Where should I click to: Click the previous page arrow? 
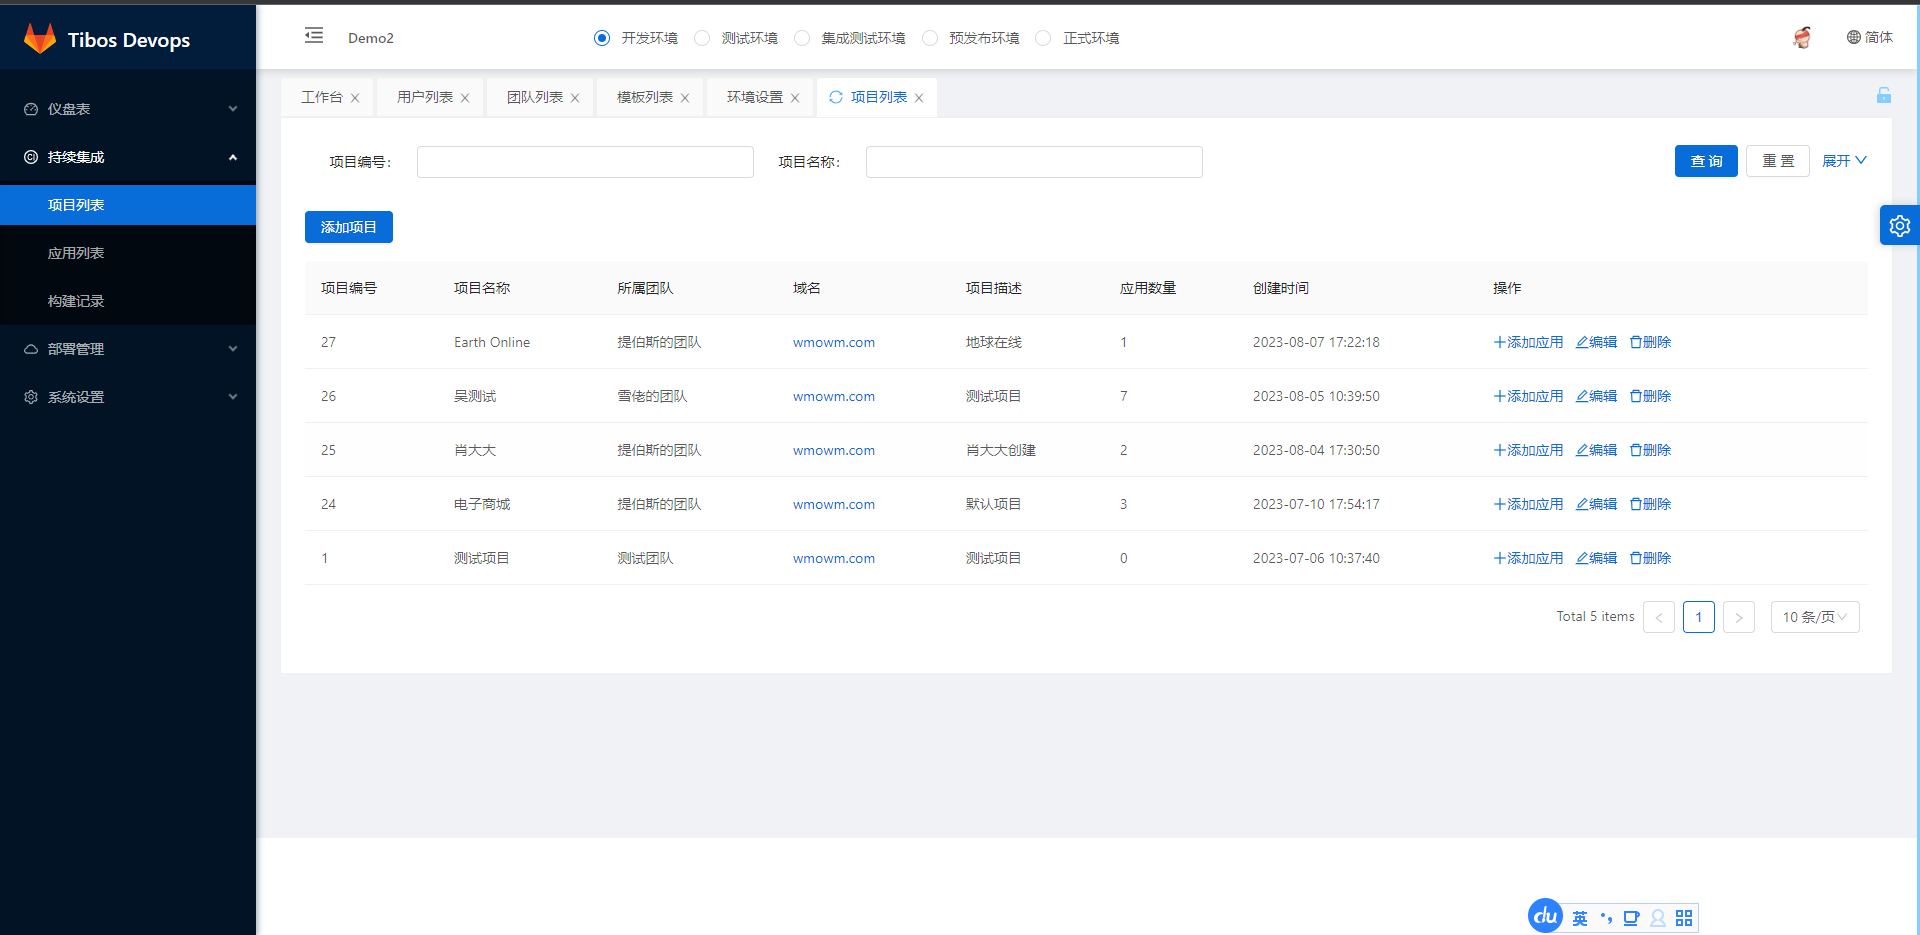[x=1659, y=617]
